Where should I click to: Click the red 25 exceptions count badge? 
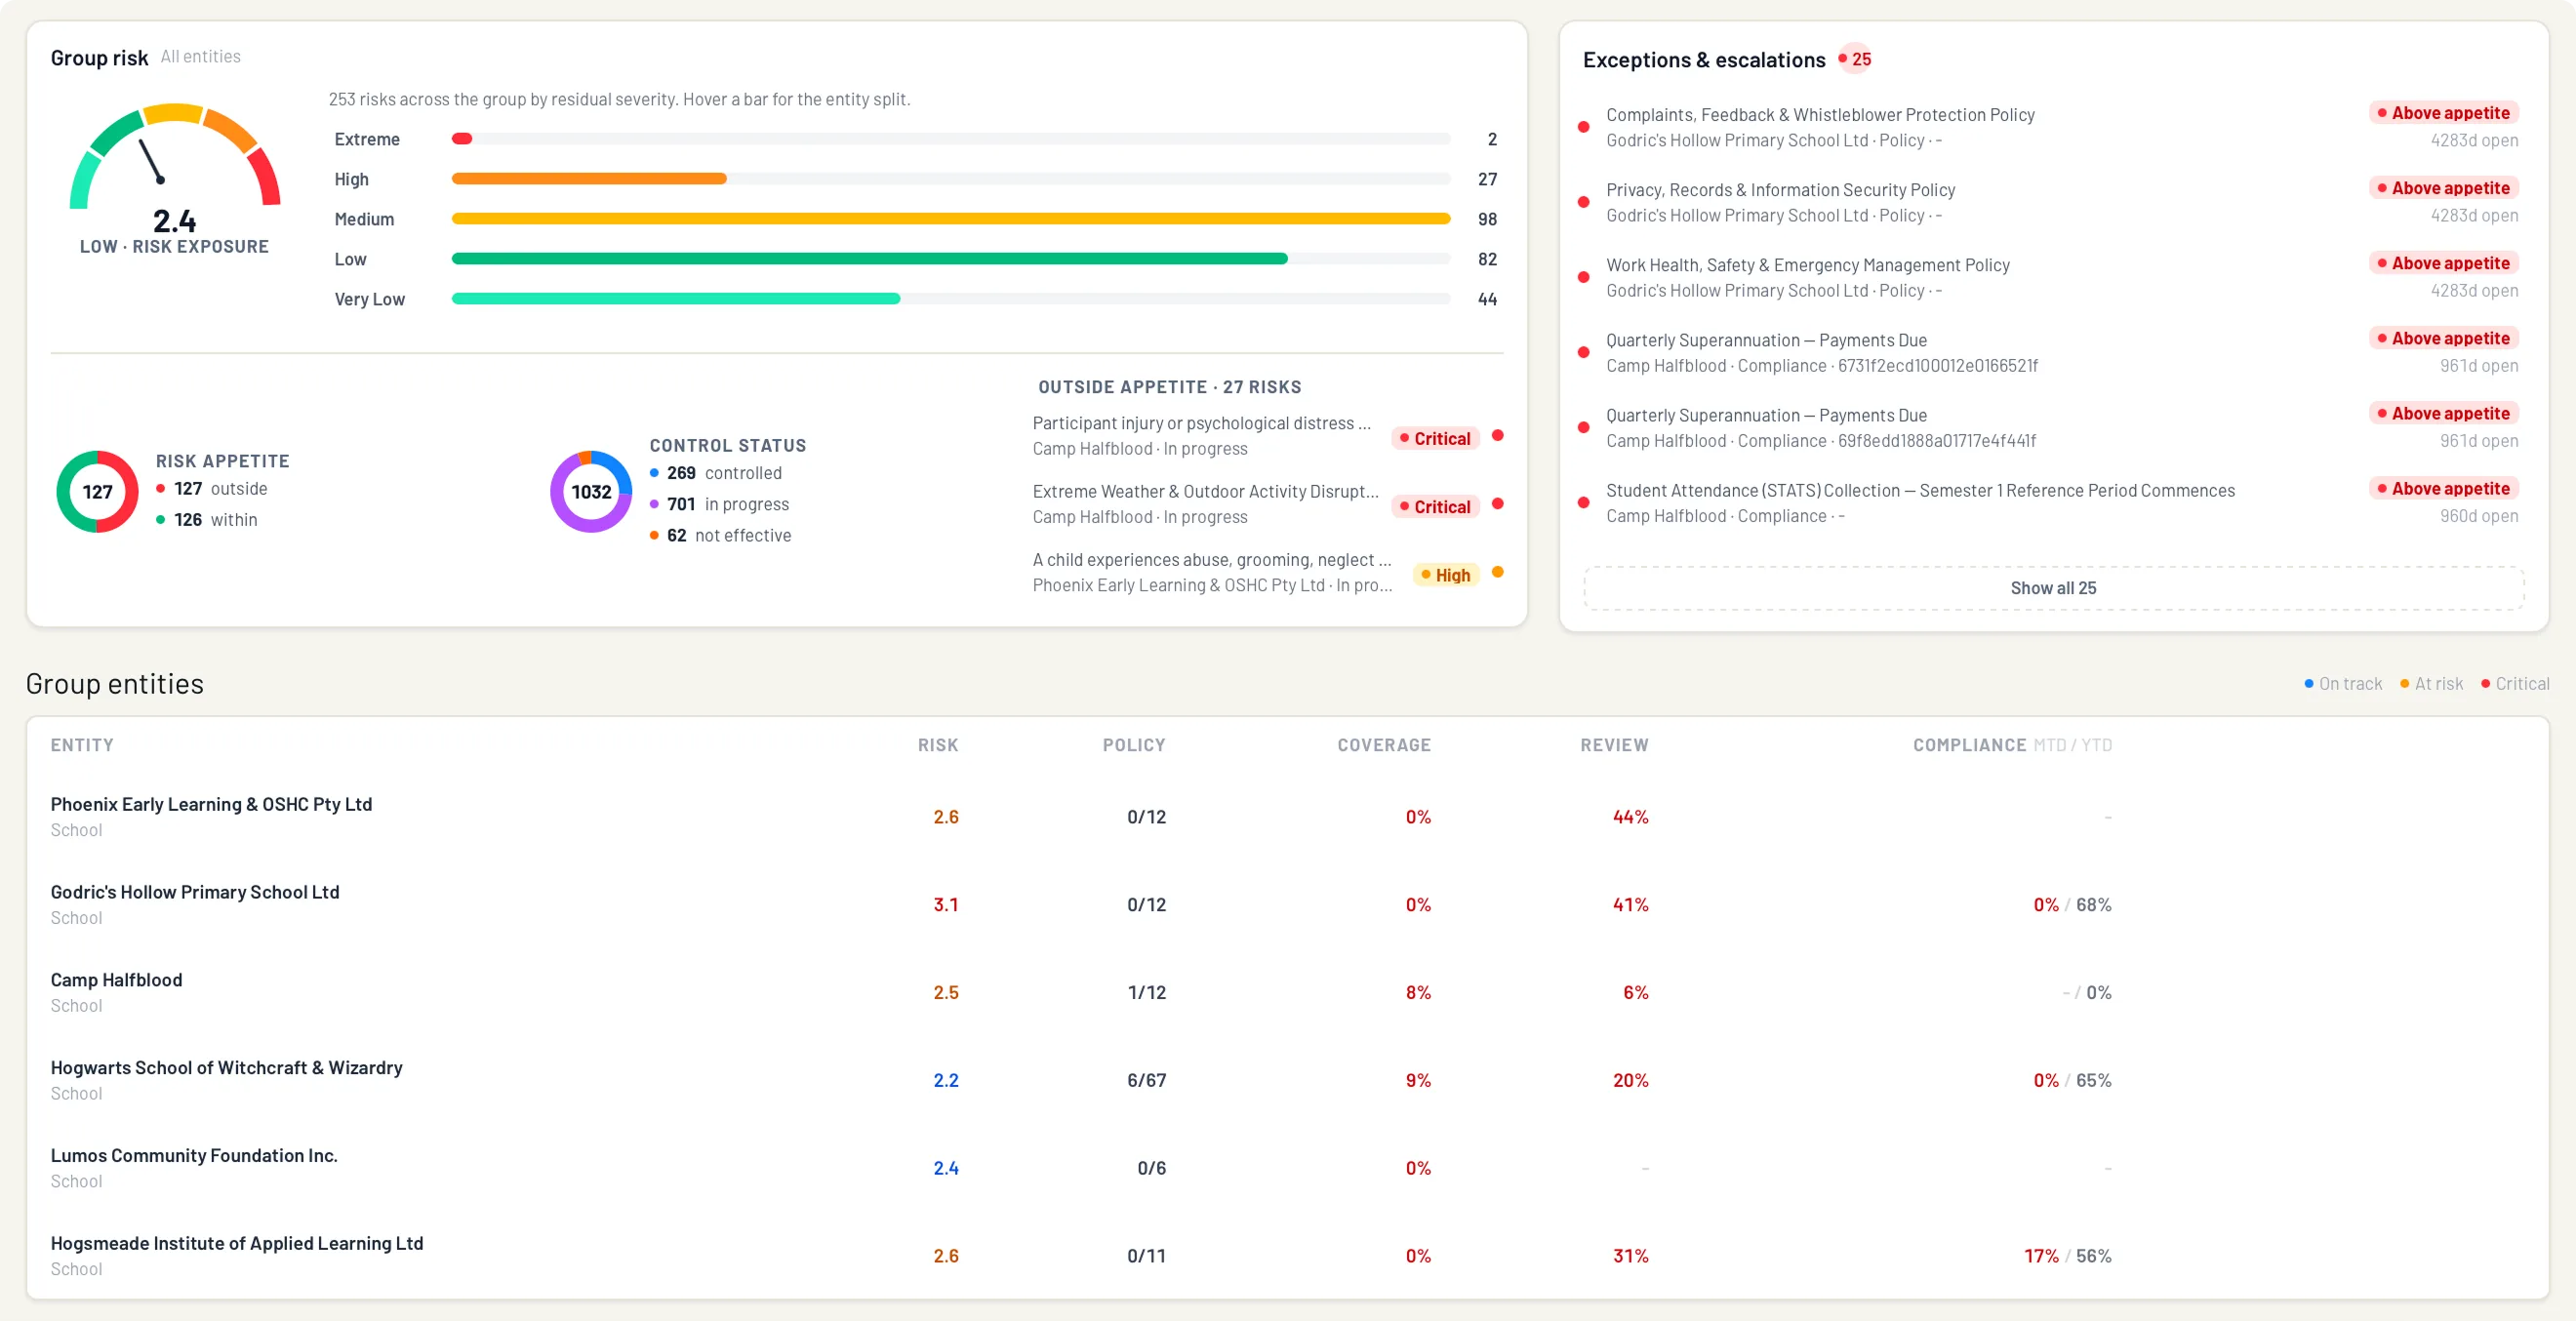1855,59
